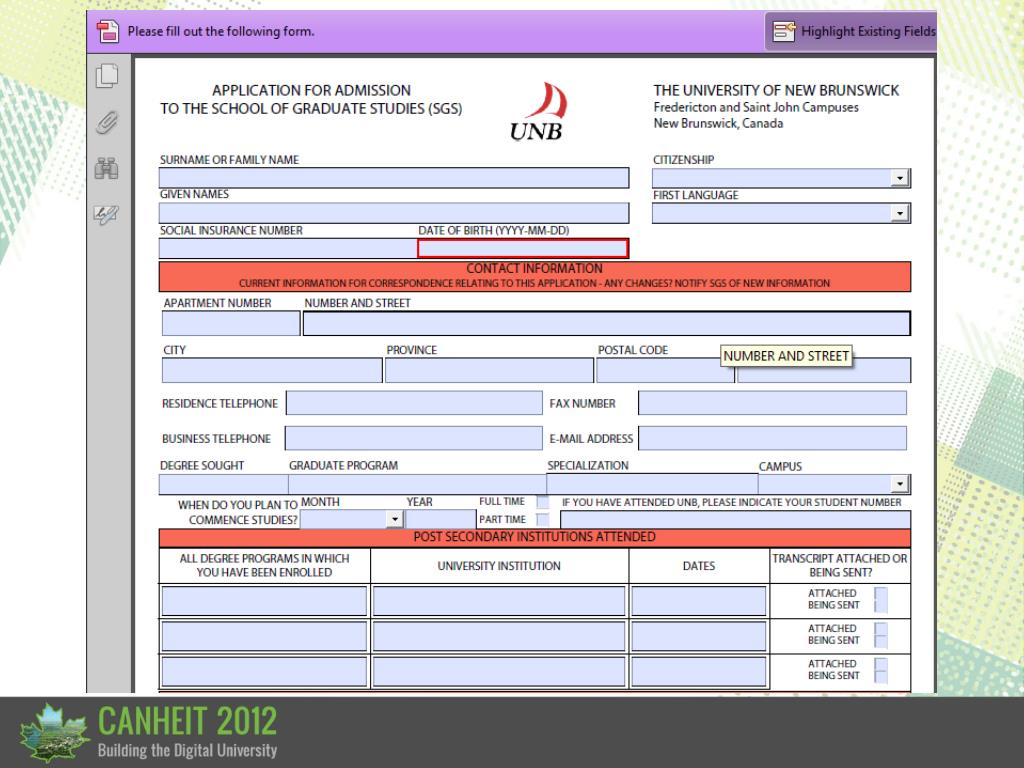The width and height of the screenshot is (1024, 768).
Task: Open the Attachments paperclip panel
Action: tap(107, 123)
